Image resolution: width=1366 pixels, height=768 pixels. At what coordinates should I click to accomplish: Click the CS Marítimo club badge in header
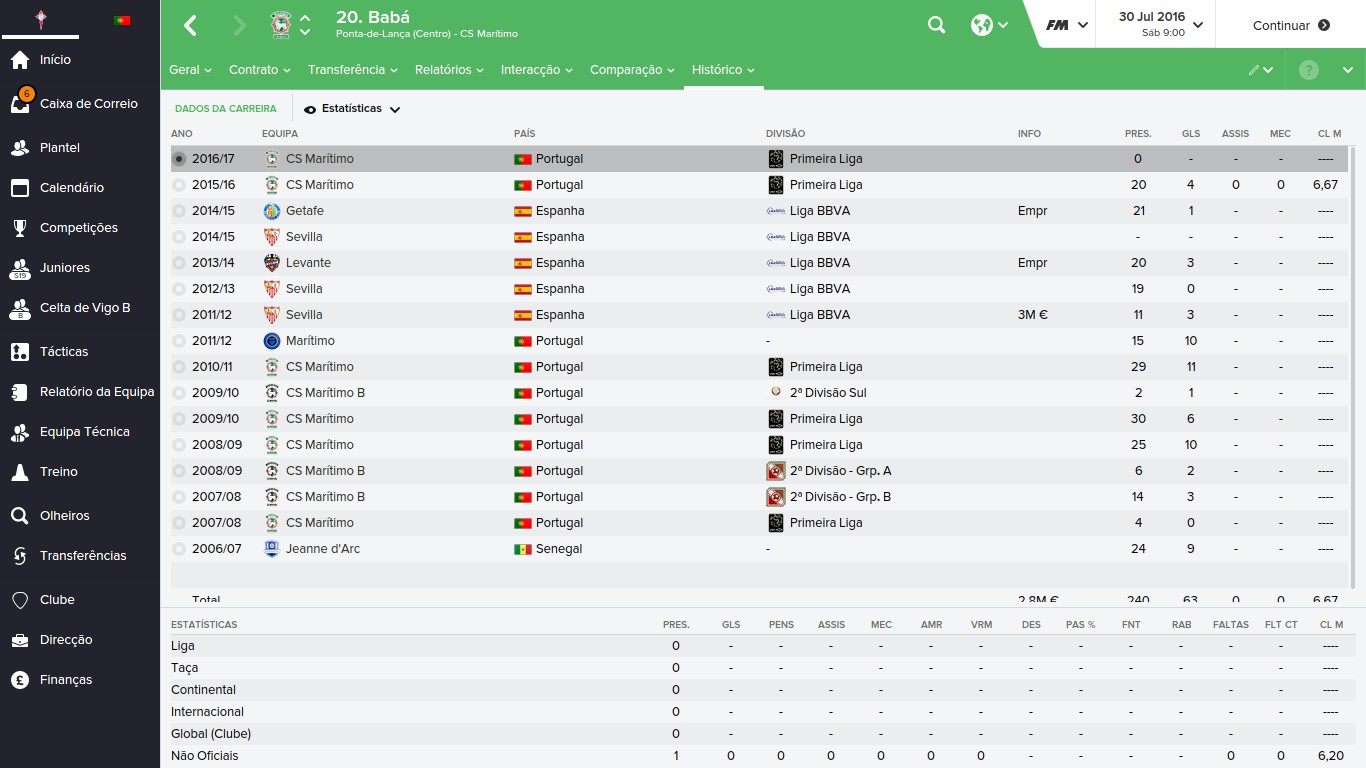point(281,25)
